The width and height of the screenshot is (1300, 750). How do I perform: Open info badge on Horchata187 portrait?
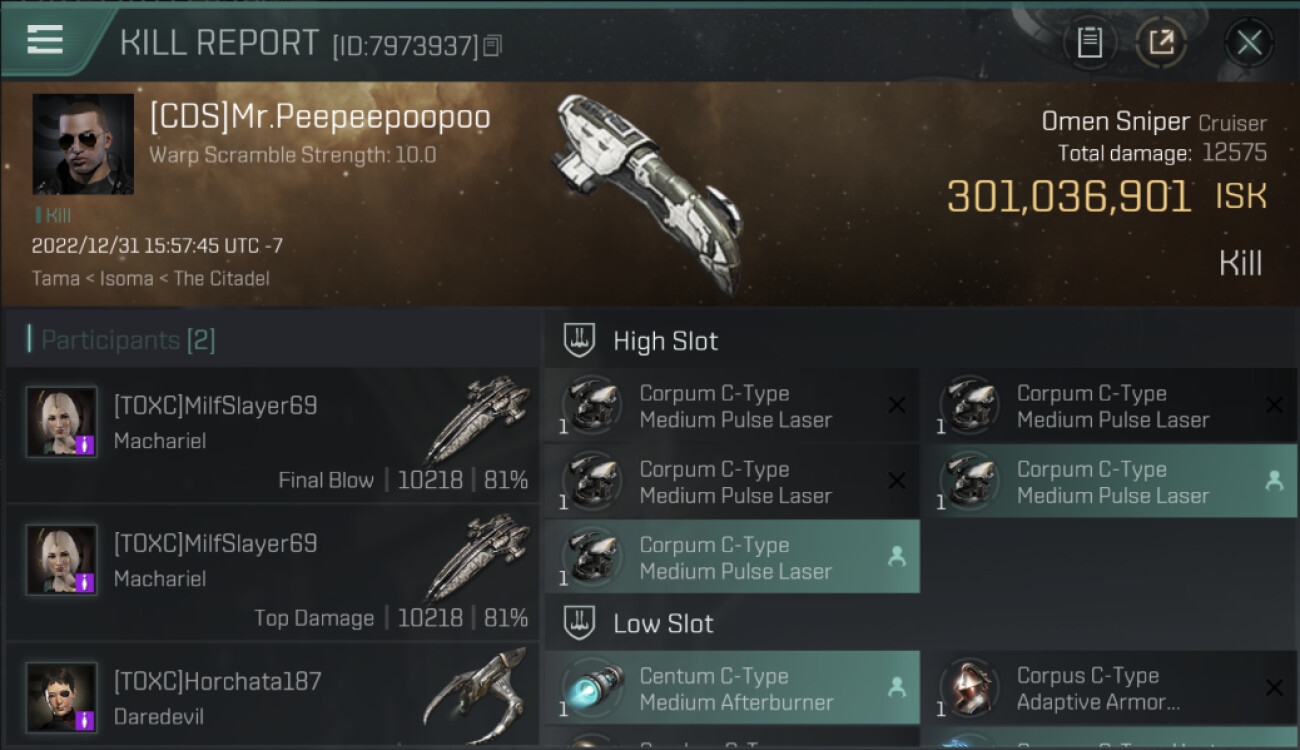pyautogui.click(x=85, y=720)
